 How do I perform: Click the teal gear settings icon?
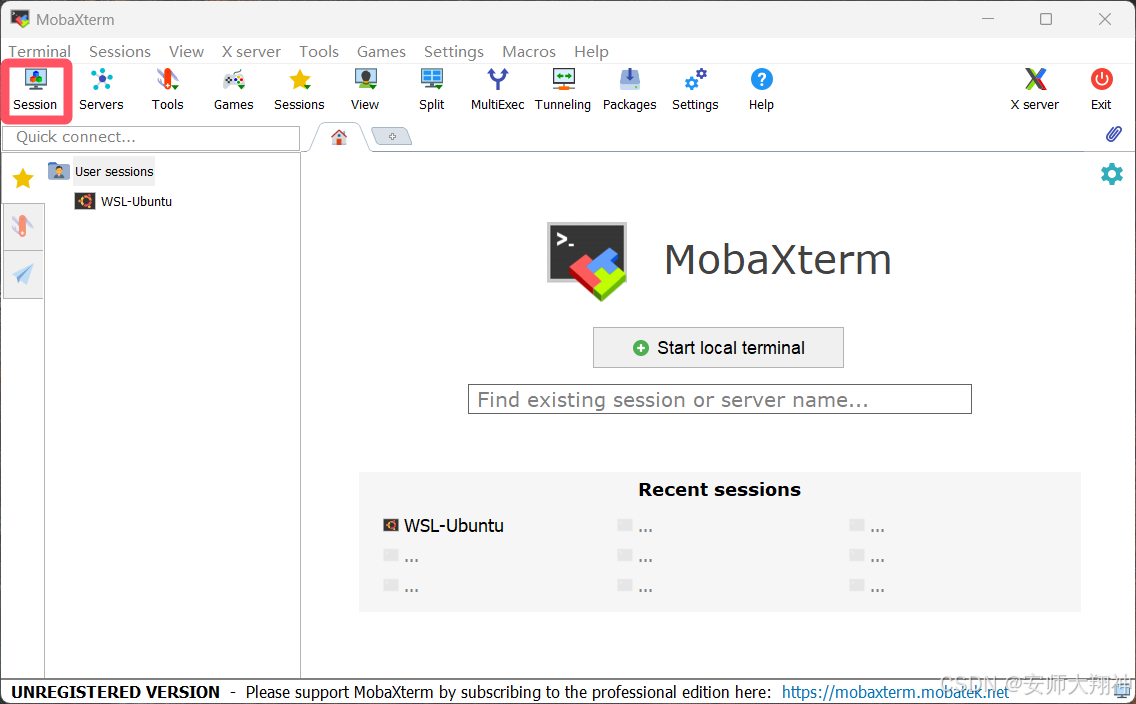point(1111,174)
